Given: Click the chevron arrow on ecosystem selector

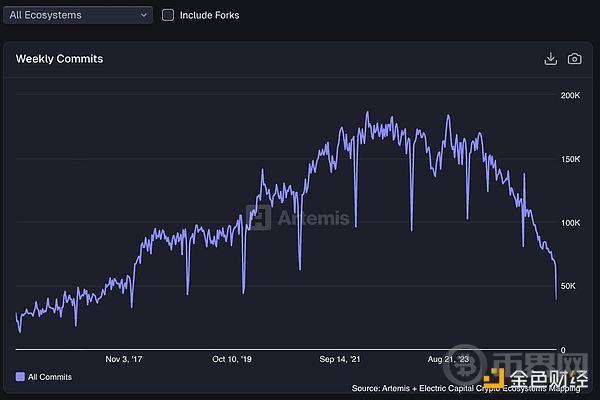Looking at the screenshot, I should click(145, 15).
